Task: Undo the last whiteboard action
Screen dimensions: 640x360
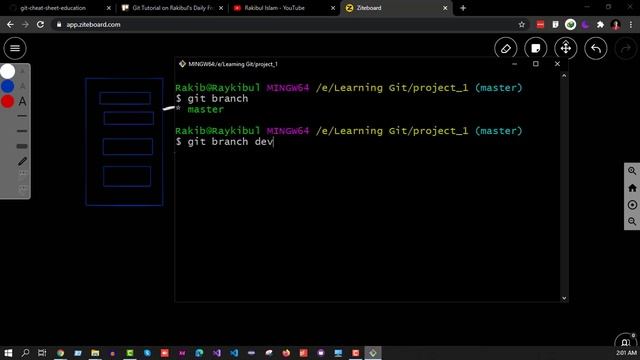Action: [596, 49]
